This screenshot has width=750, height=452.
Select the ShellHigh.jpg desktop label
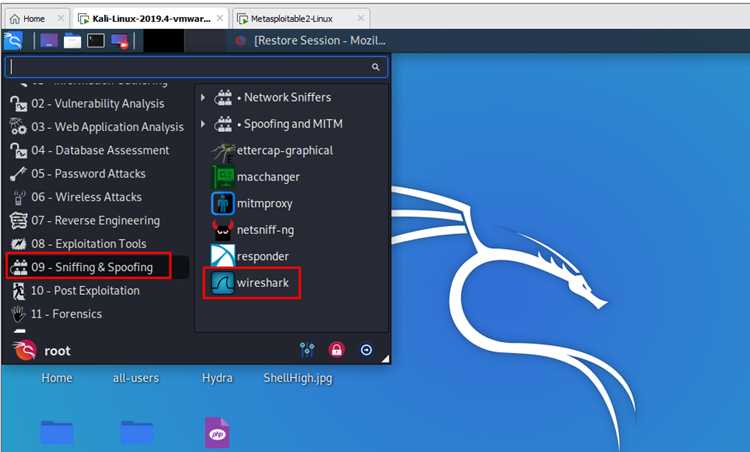[x=298, y=378]
